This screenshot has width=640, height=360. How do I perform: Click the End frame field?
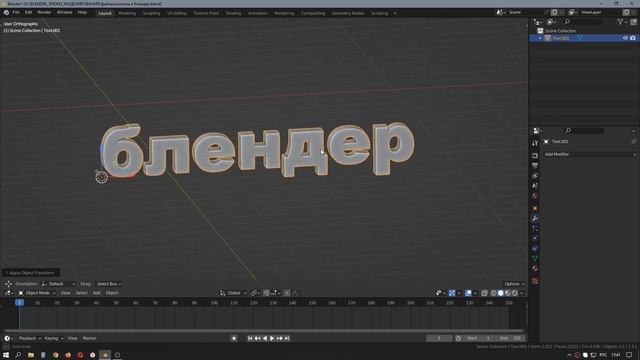click(510, 338)
